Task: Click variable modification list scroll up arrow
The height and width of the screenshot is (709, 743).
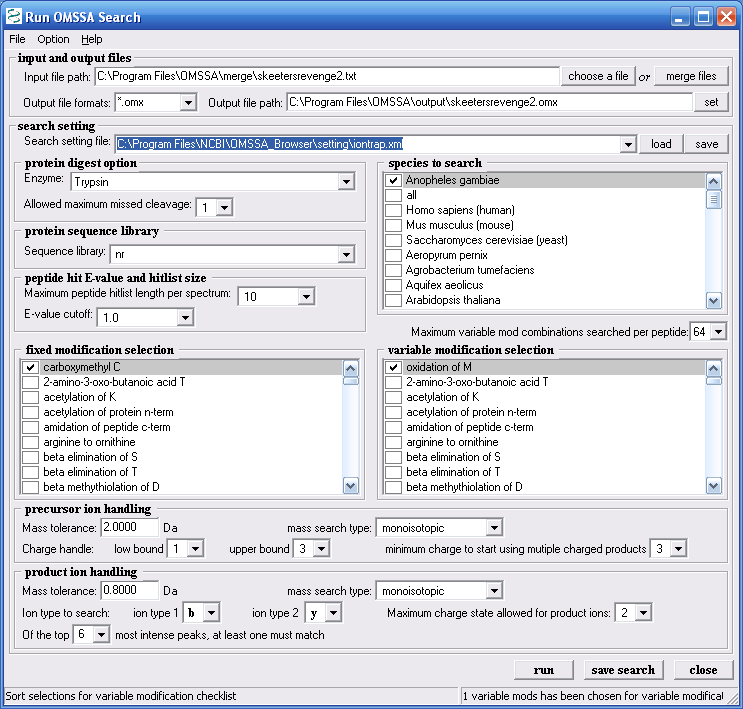Action: tap(714, 369)
